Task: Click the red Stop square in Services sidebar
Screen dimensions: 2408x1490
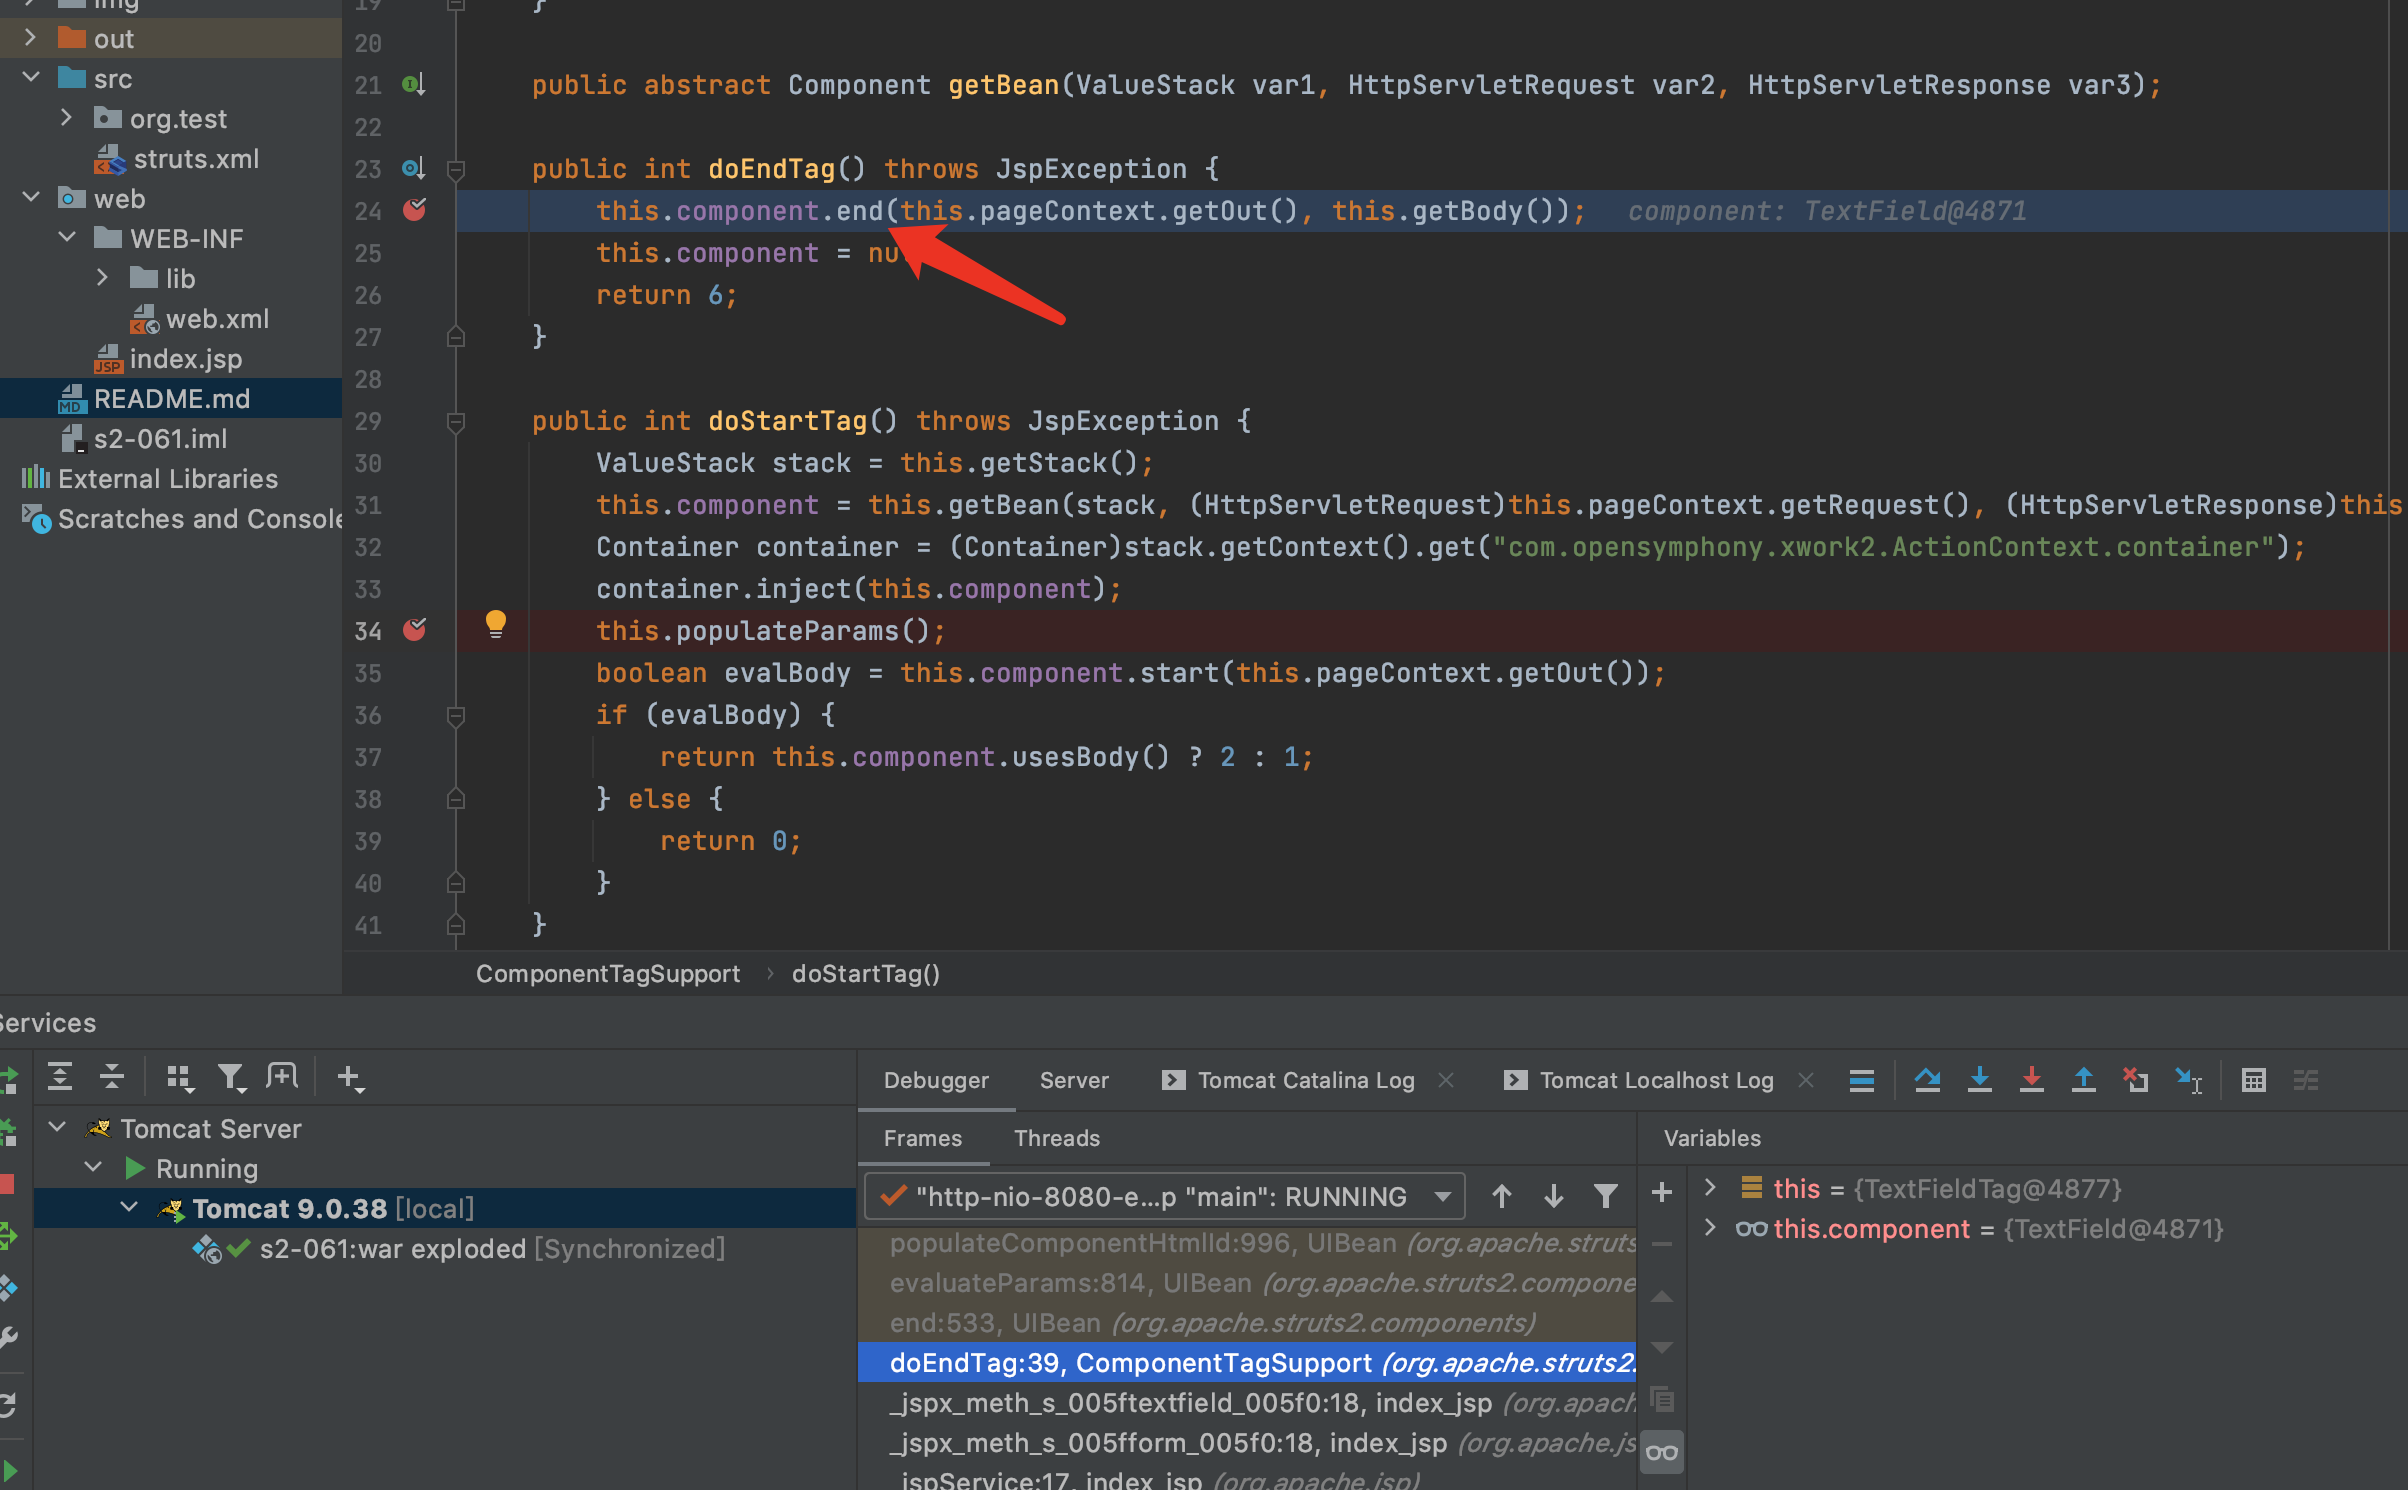Action: pyautogui.click(x=6, y=1184)
